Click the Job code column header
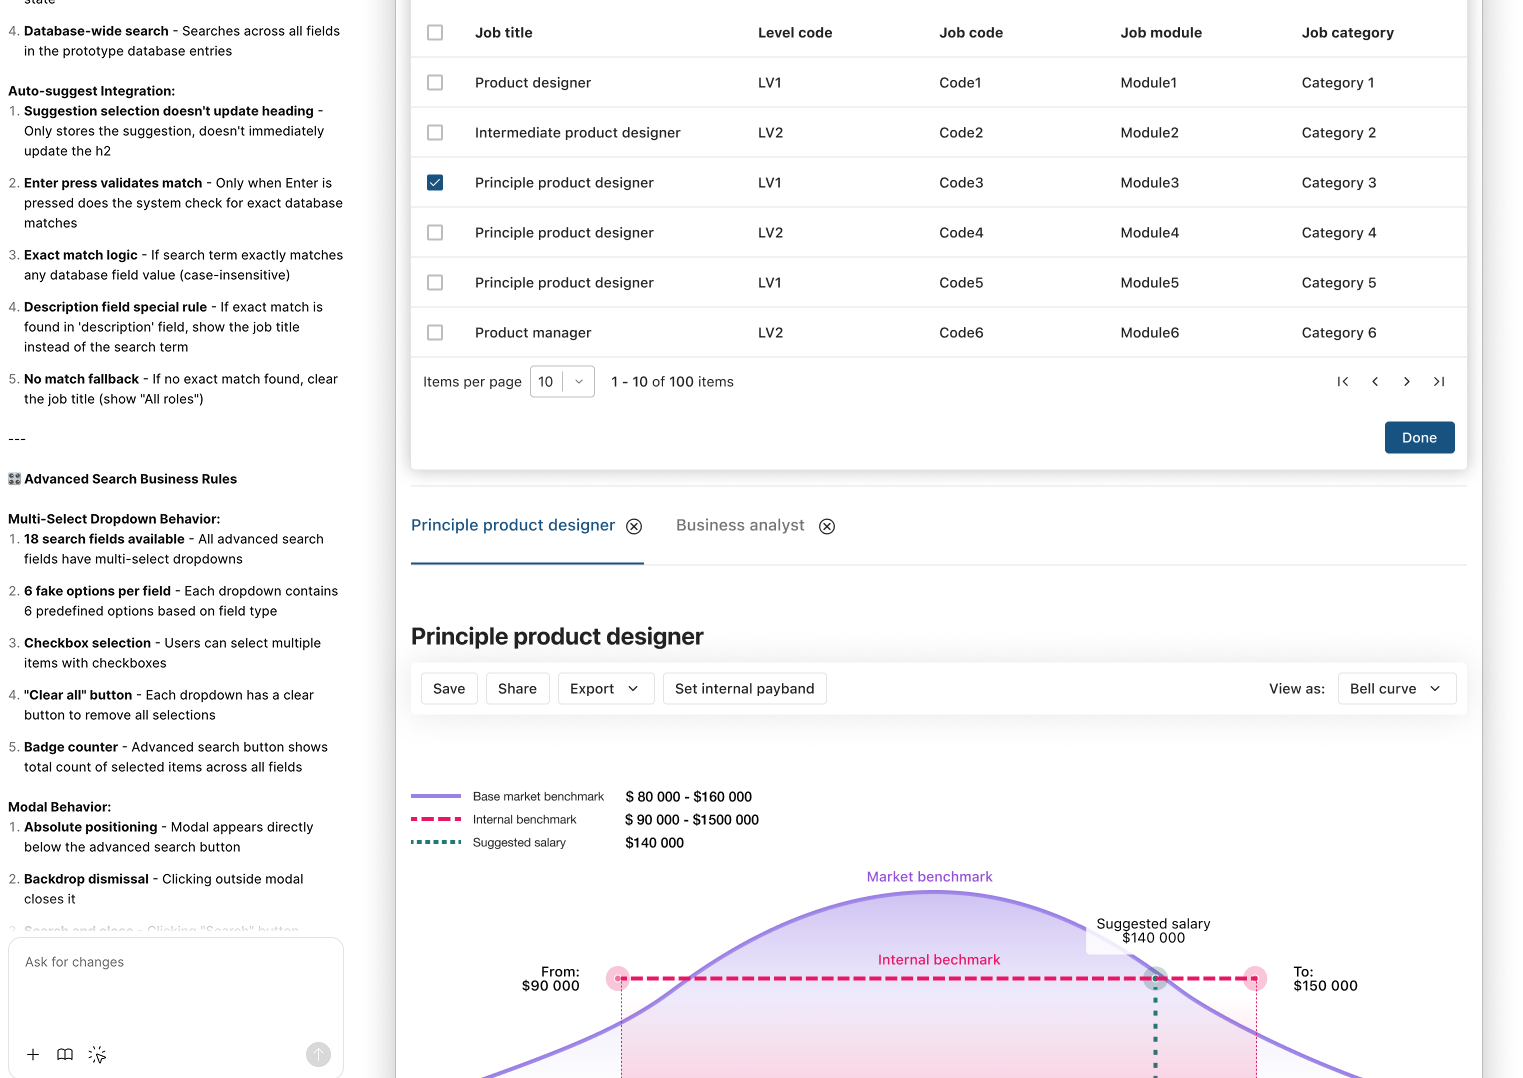The height and width of the screenshot is (1078, 1523). click(971, 32)
